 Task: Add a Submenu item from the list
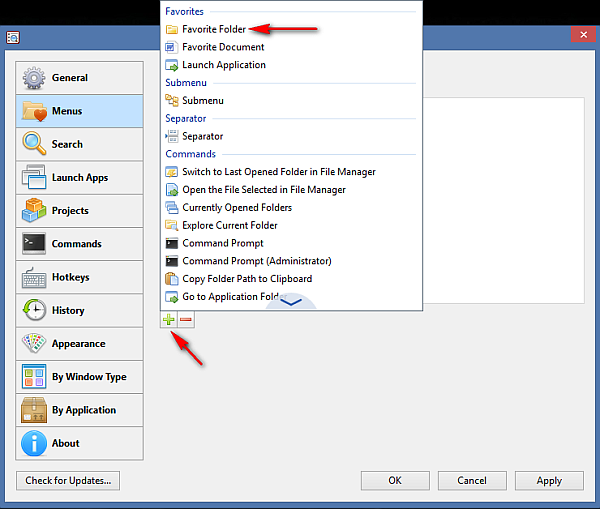click(202, 101)
